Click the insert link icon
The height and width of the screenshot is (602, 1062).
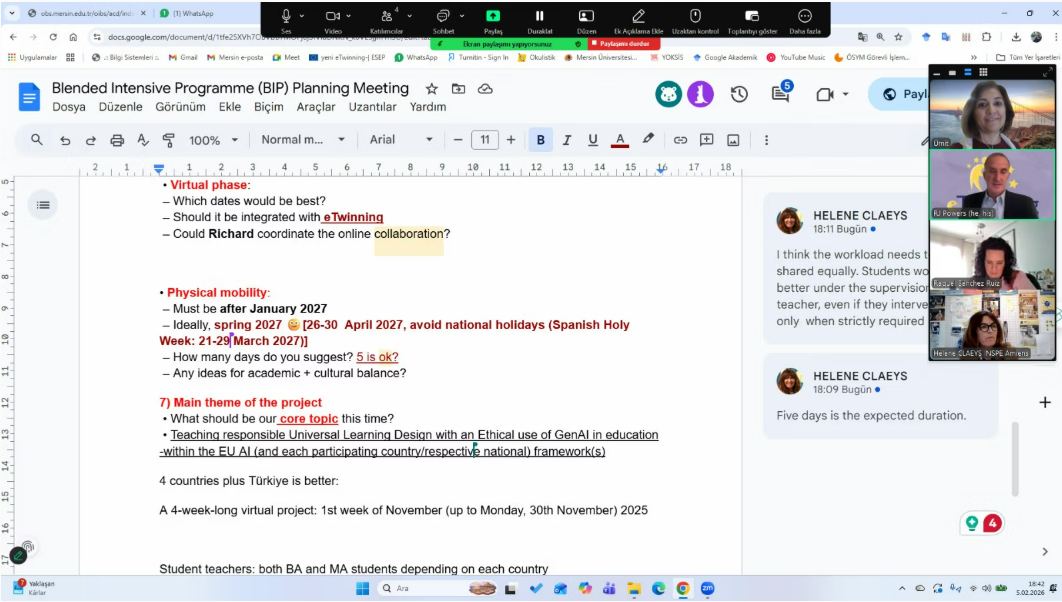(x=680, y=140)
